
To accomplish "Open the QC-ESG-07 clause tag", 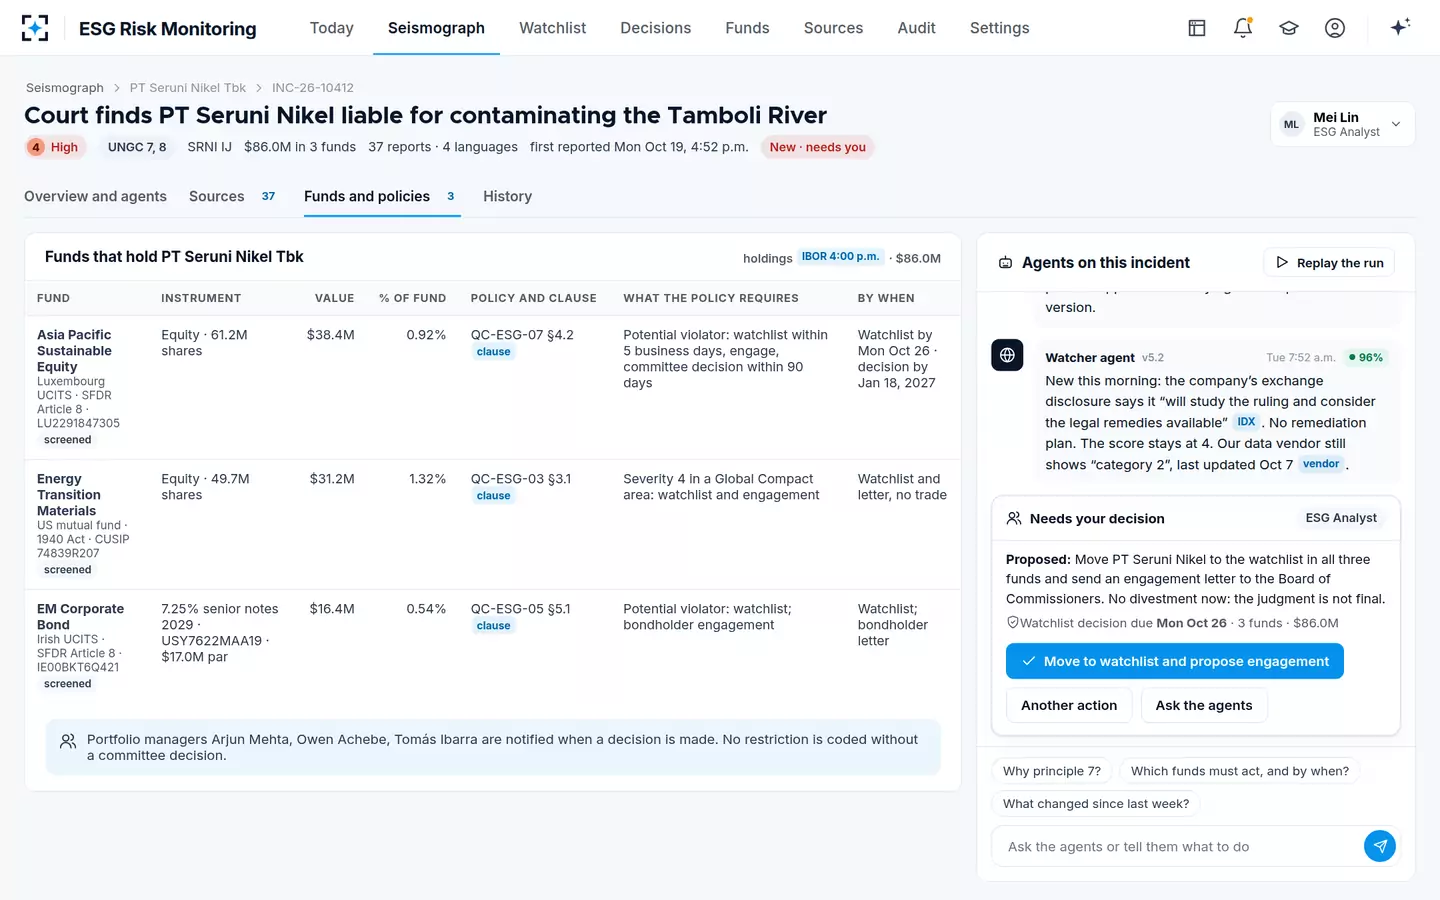I will pyautogui.click(x=493, y=352).
